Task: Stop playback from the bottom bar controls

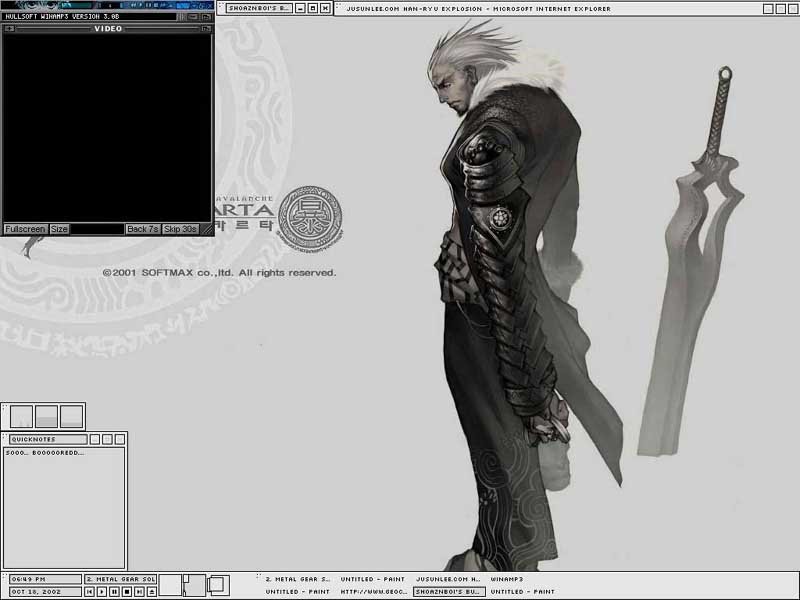Action: pyautogui.click(x=125, y=592)
